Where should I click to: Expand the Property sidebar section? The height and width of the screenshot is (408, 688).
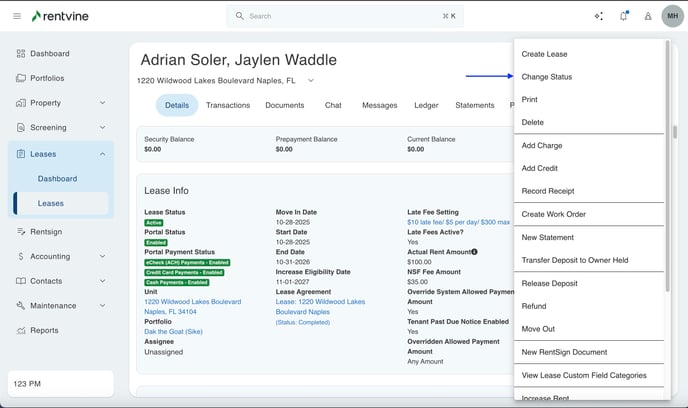pos(102,103)
